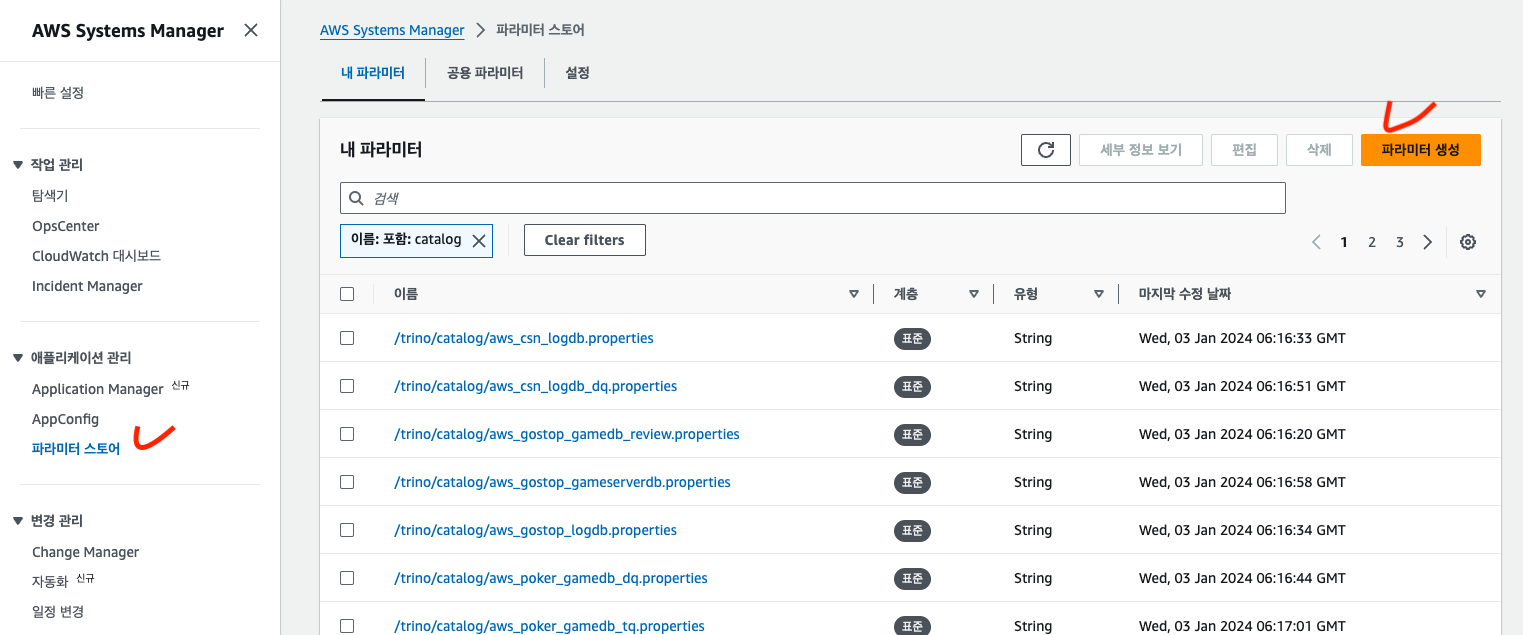1523x635 pixels.
Task: Click String type in aws_gostop_logdb.properties row
Action: [x=1033, y=530]
